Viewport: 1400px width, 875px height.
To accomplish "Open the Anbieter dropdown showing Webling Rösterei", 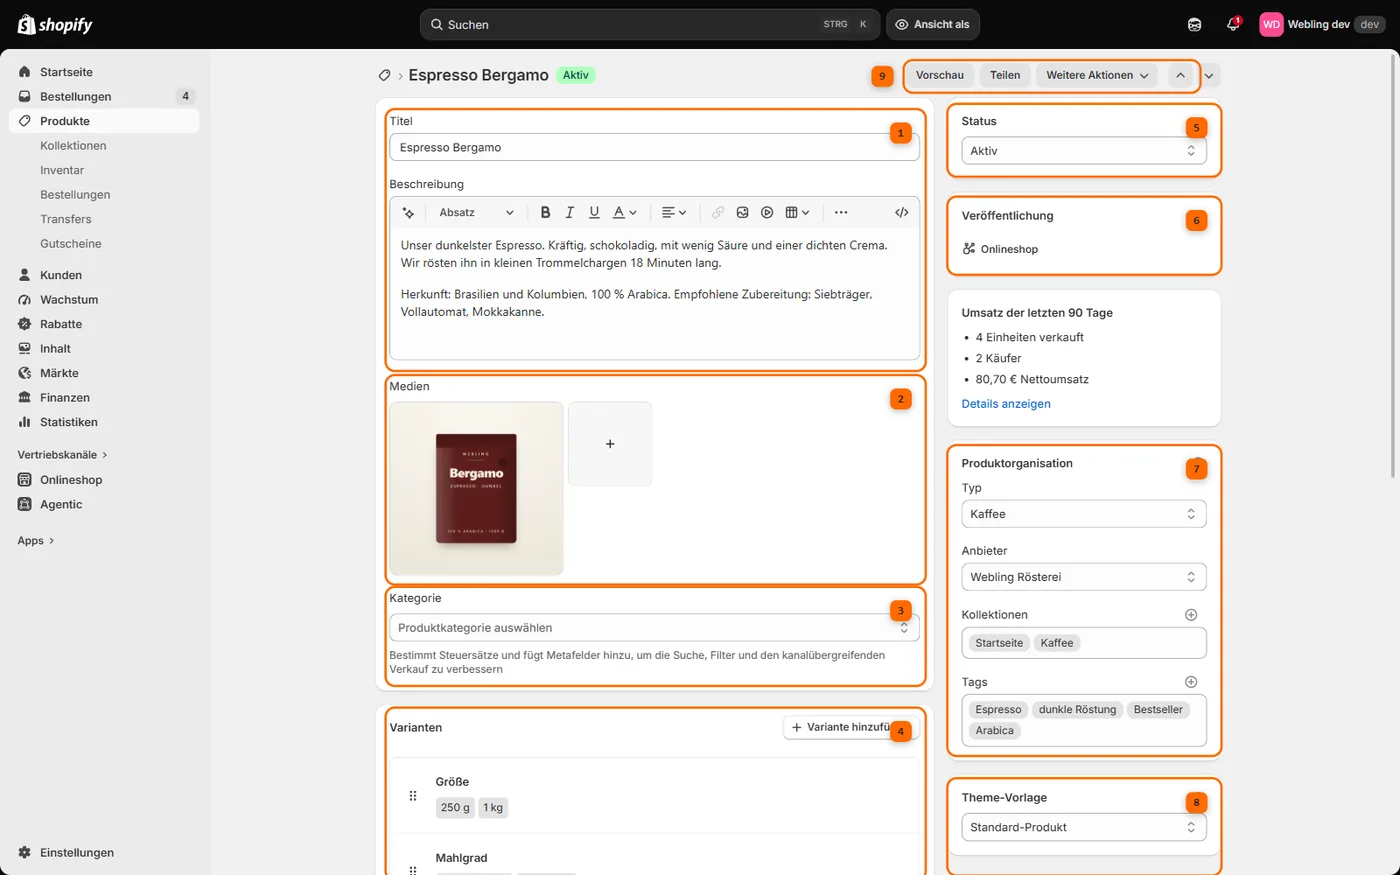I will 1084,577.
